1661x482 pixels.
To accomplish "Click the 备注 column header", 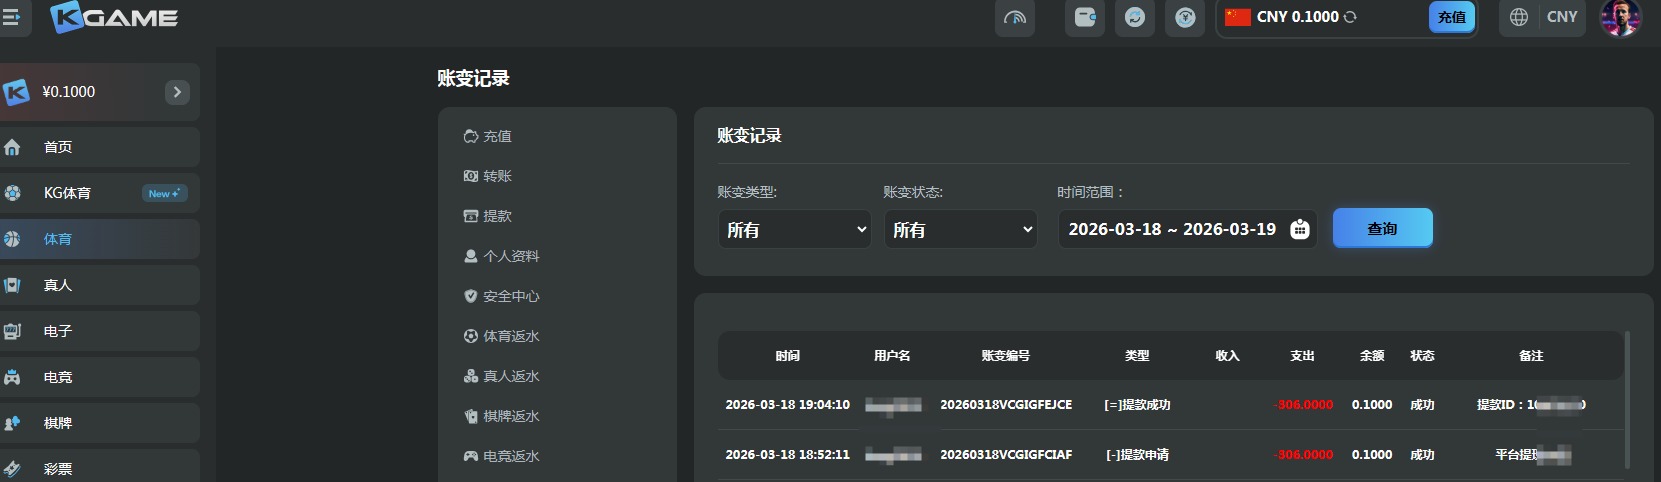I will pyautogui.click(x=1531, y=355).
